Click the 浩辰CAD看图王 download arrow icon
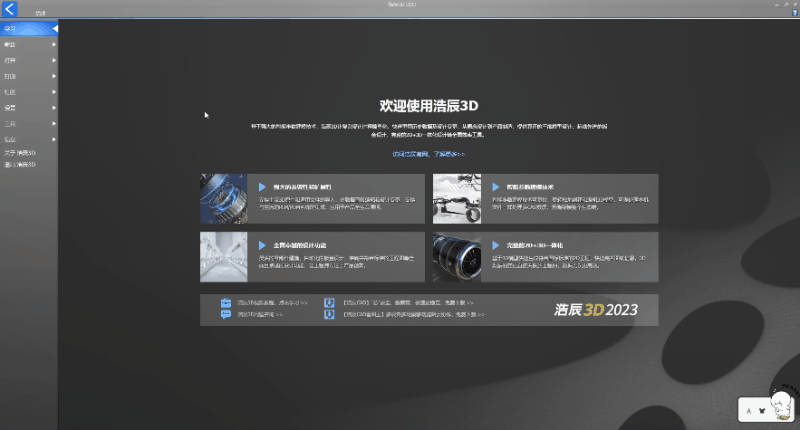This screenshot has width=800, height=430. (x=330, y=314)
